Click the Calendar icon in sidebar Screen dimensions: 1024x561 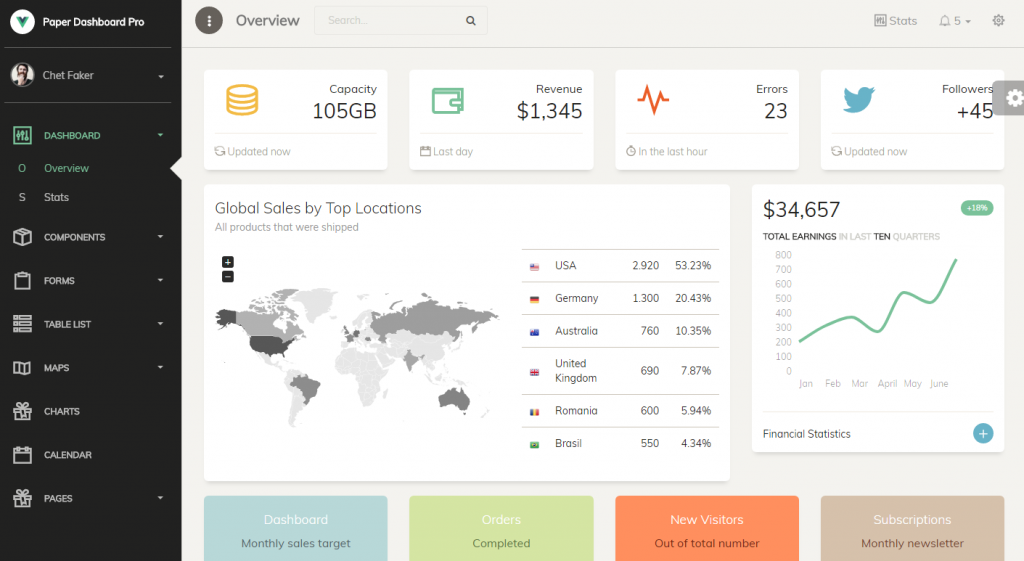[23, 455]
